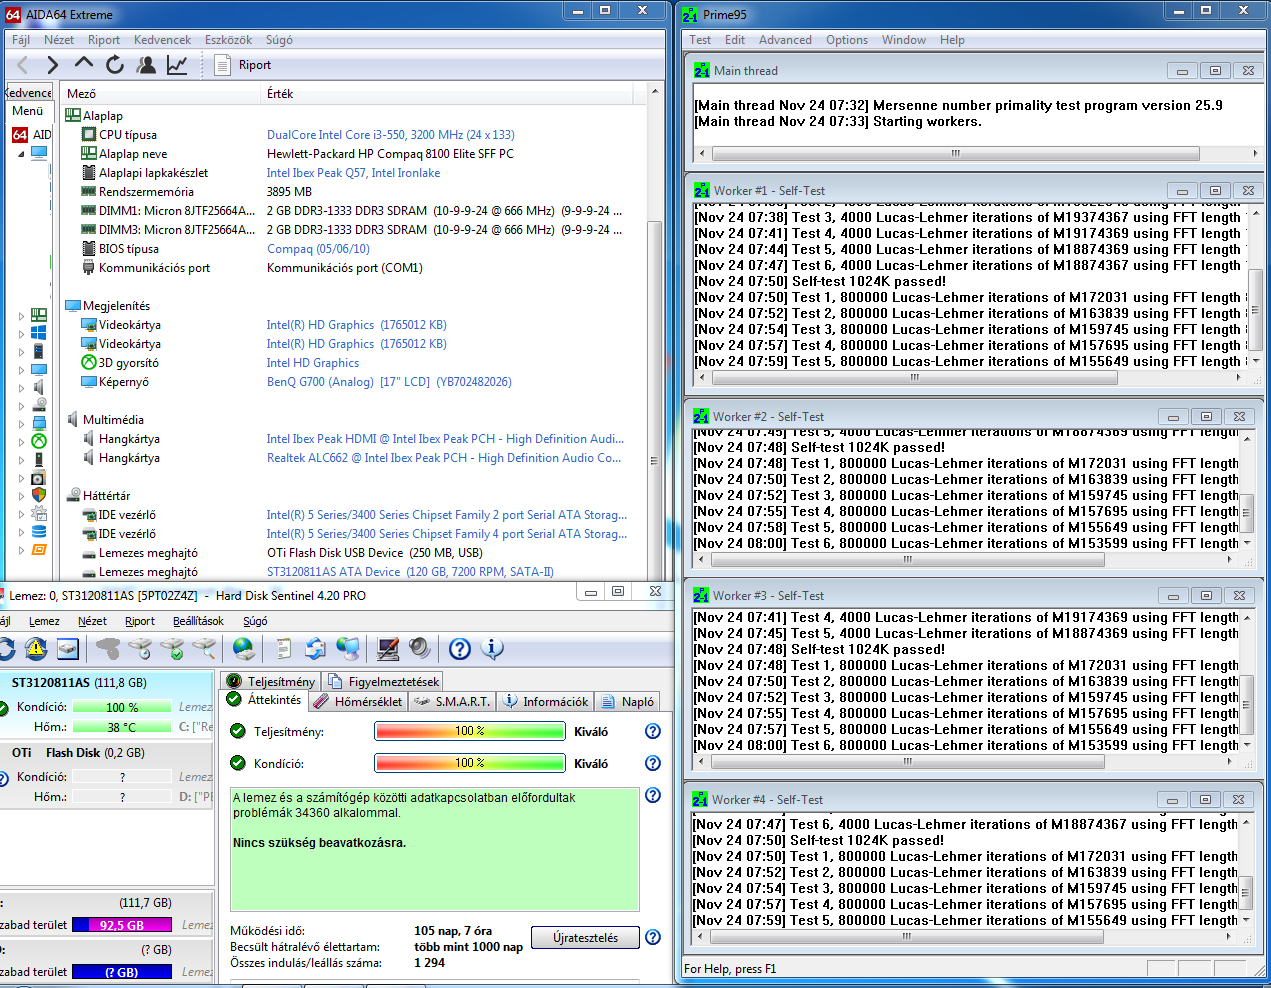Click speaker icon in Hard Disk Sentinel toolbar

coord(419,649)
